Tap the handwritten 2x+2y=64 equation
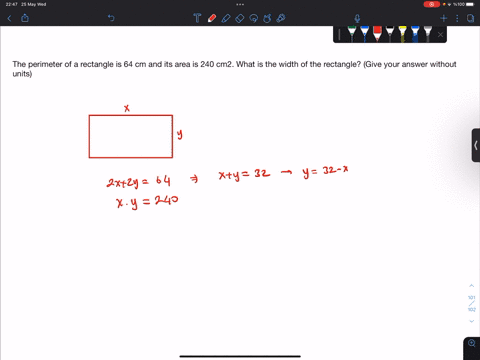This screenshot has width=480, height=360. pos(138,182)
